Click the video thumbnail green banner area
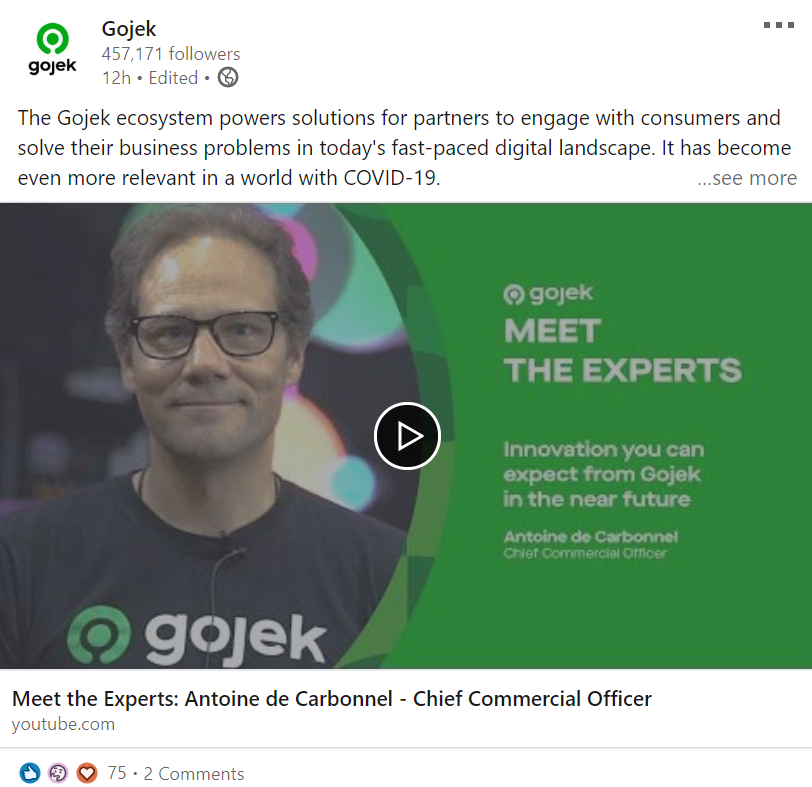 tap(621, 436)
